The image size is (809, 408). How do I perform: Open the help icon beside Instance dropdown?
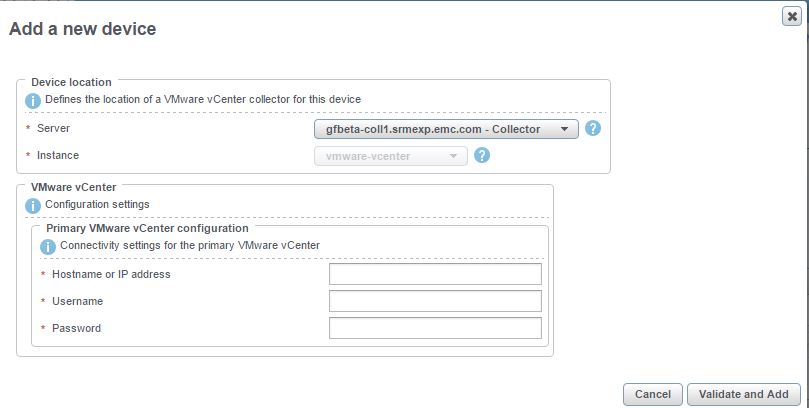tap(482, 155)
